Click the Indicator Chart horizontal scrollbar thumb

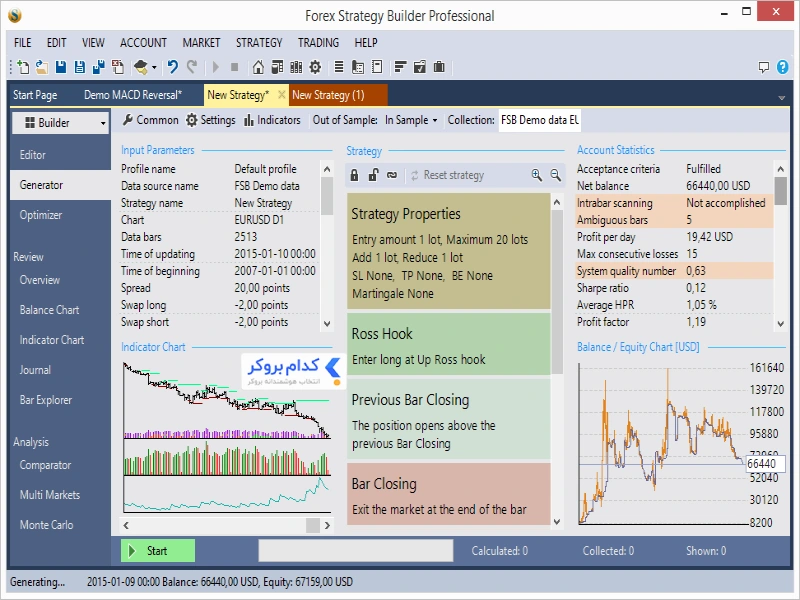[313, 525]
